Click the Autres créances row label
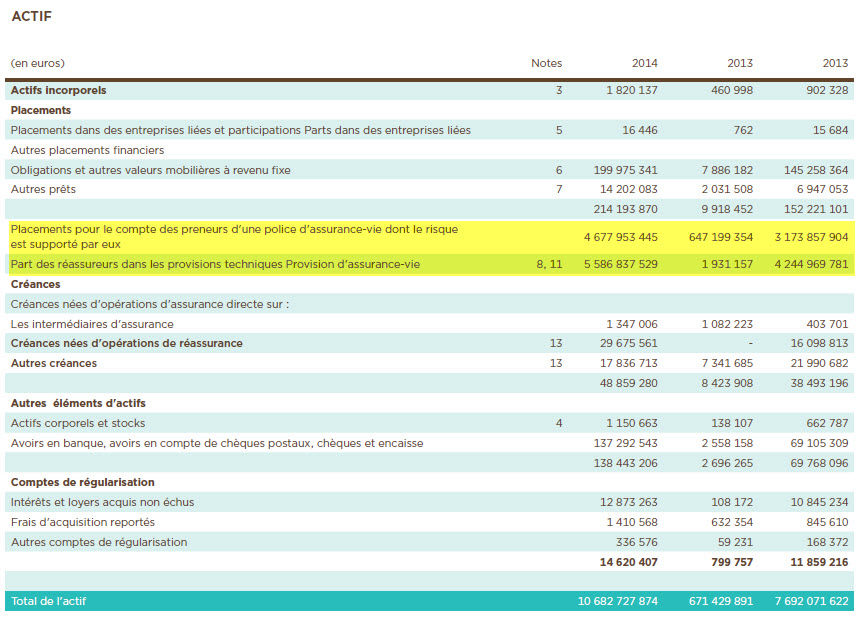 [54, 363]
